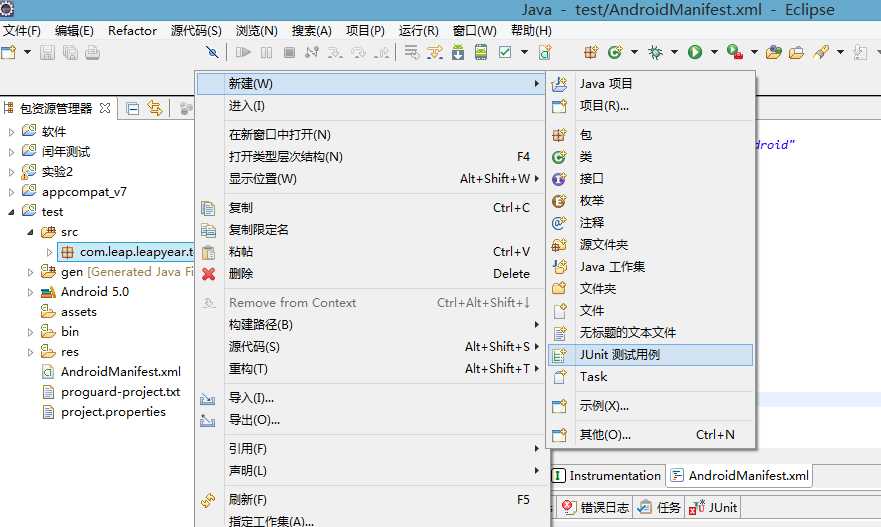Select project.properties in the tree
Screen dimensions: 881x527
pos(113,412)
